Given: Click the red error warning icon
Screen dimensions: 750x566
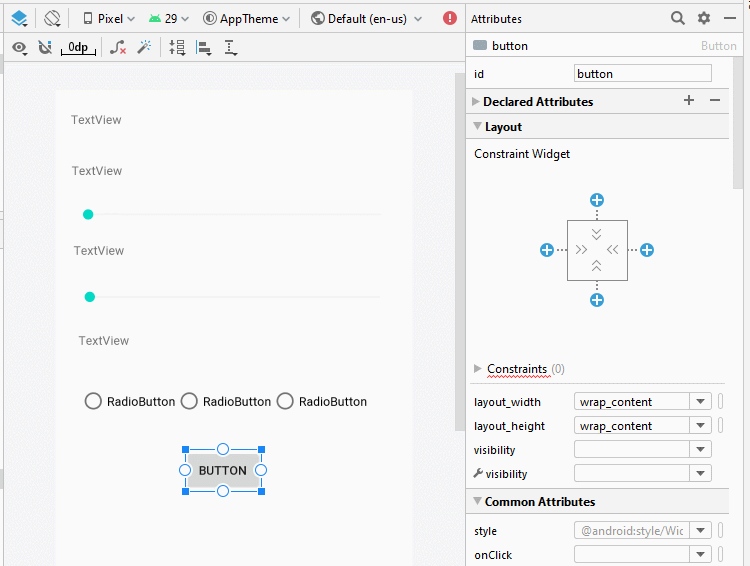Looking at the screenshot, I should pos(450,18).
